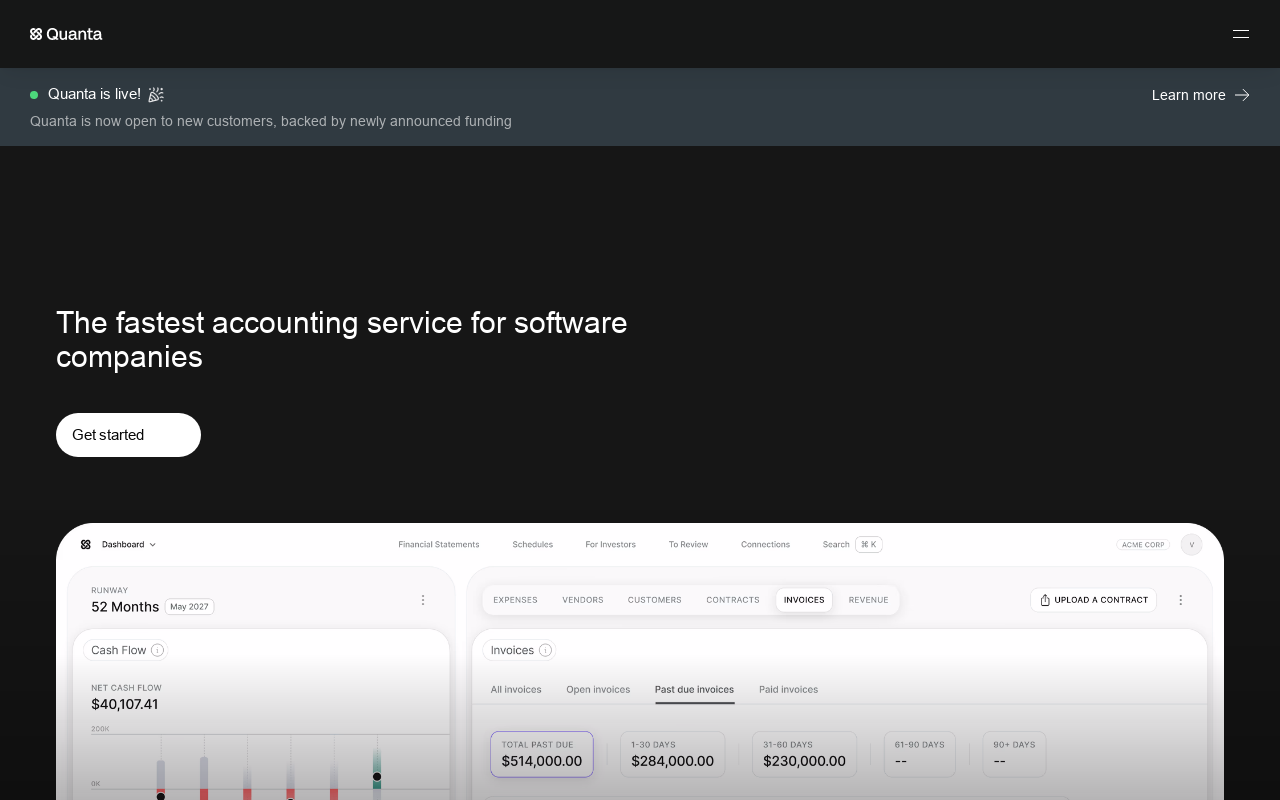Open Financial Statements menu item
Image resolution: width=1280 pixels, height=800 pixels.
coord(439,545)
